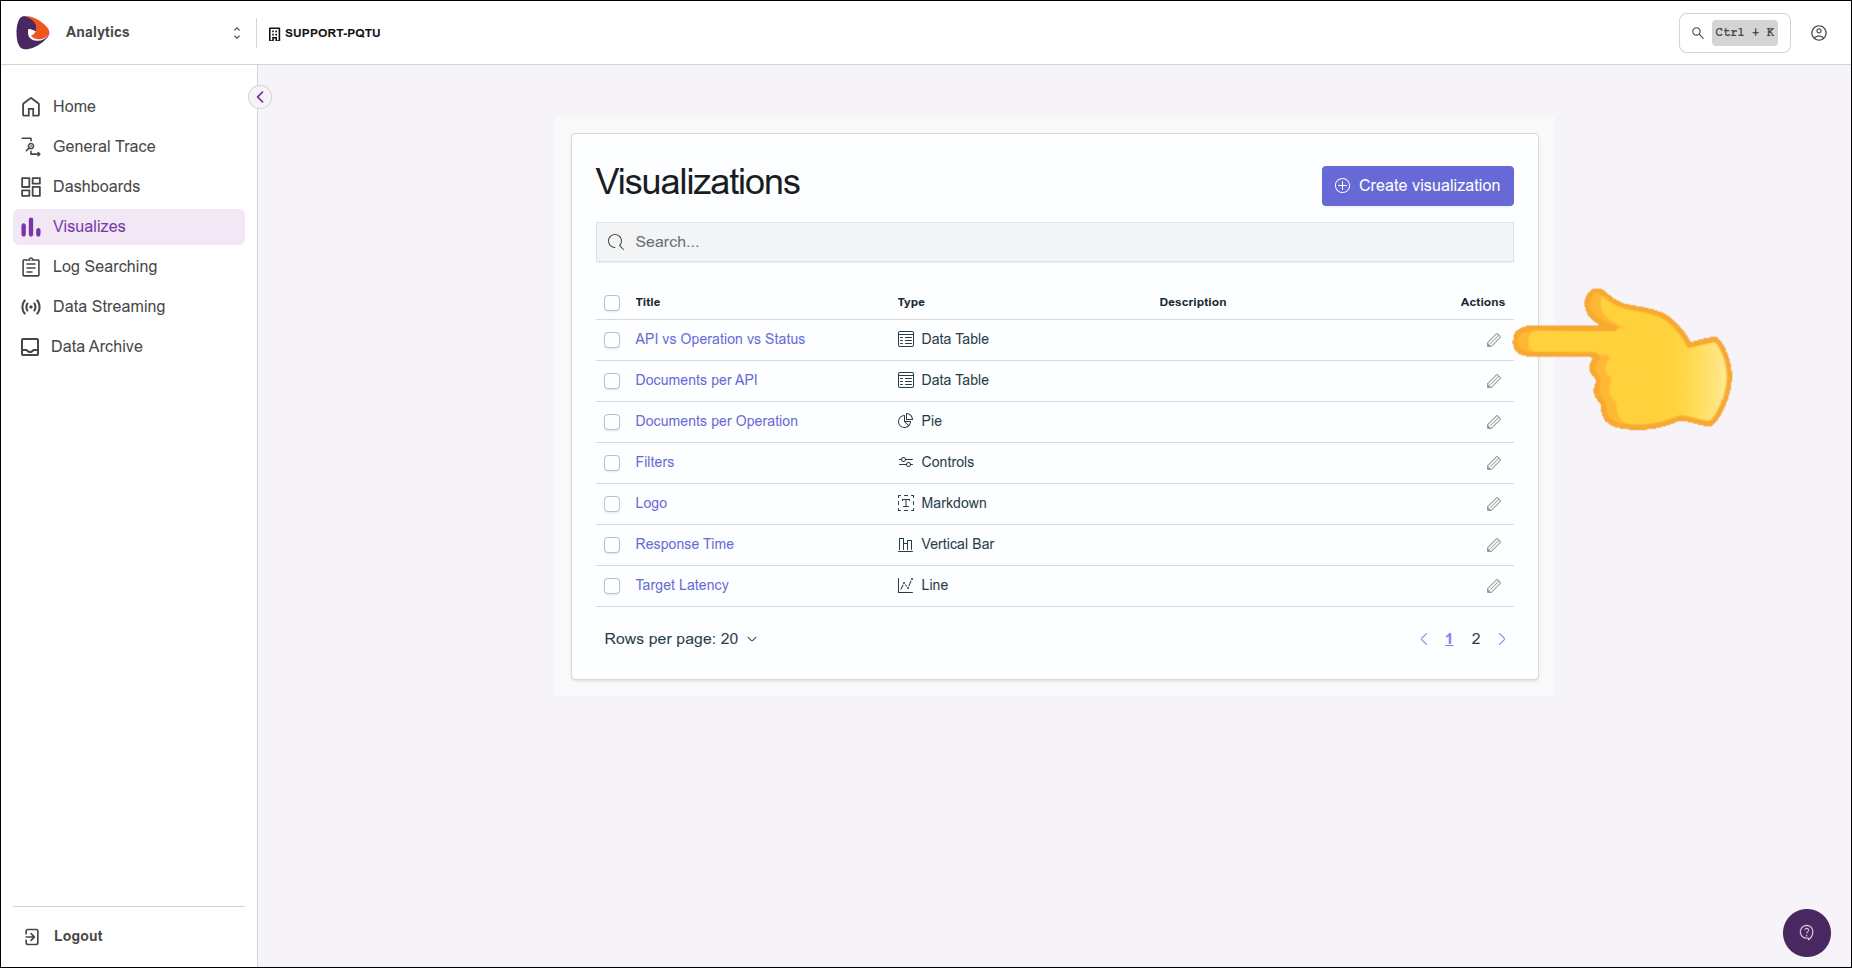
Task: Click the pencil icon for Target Latency
Action: coord(1493,586)
